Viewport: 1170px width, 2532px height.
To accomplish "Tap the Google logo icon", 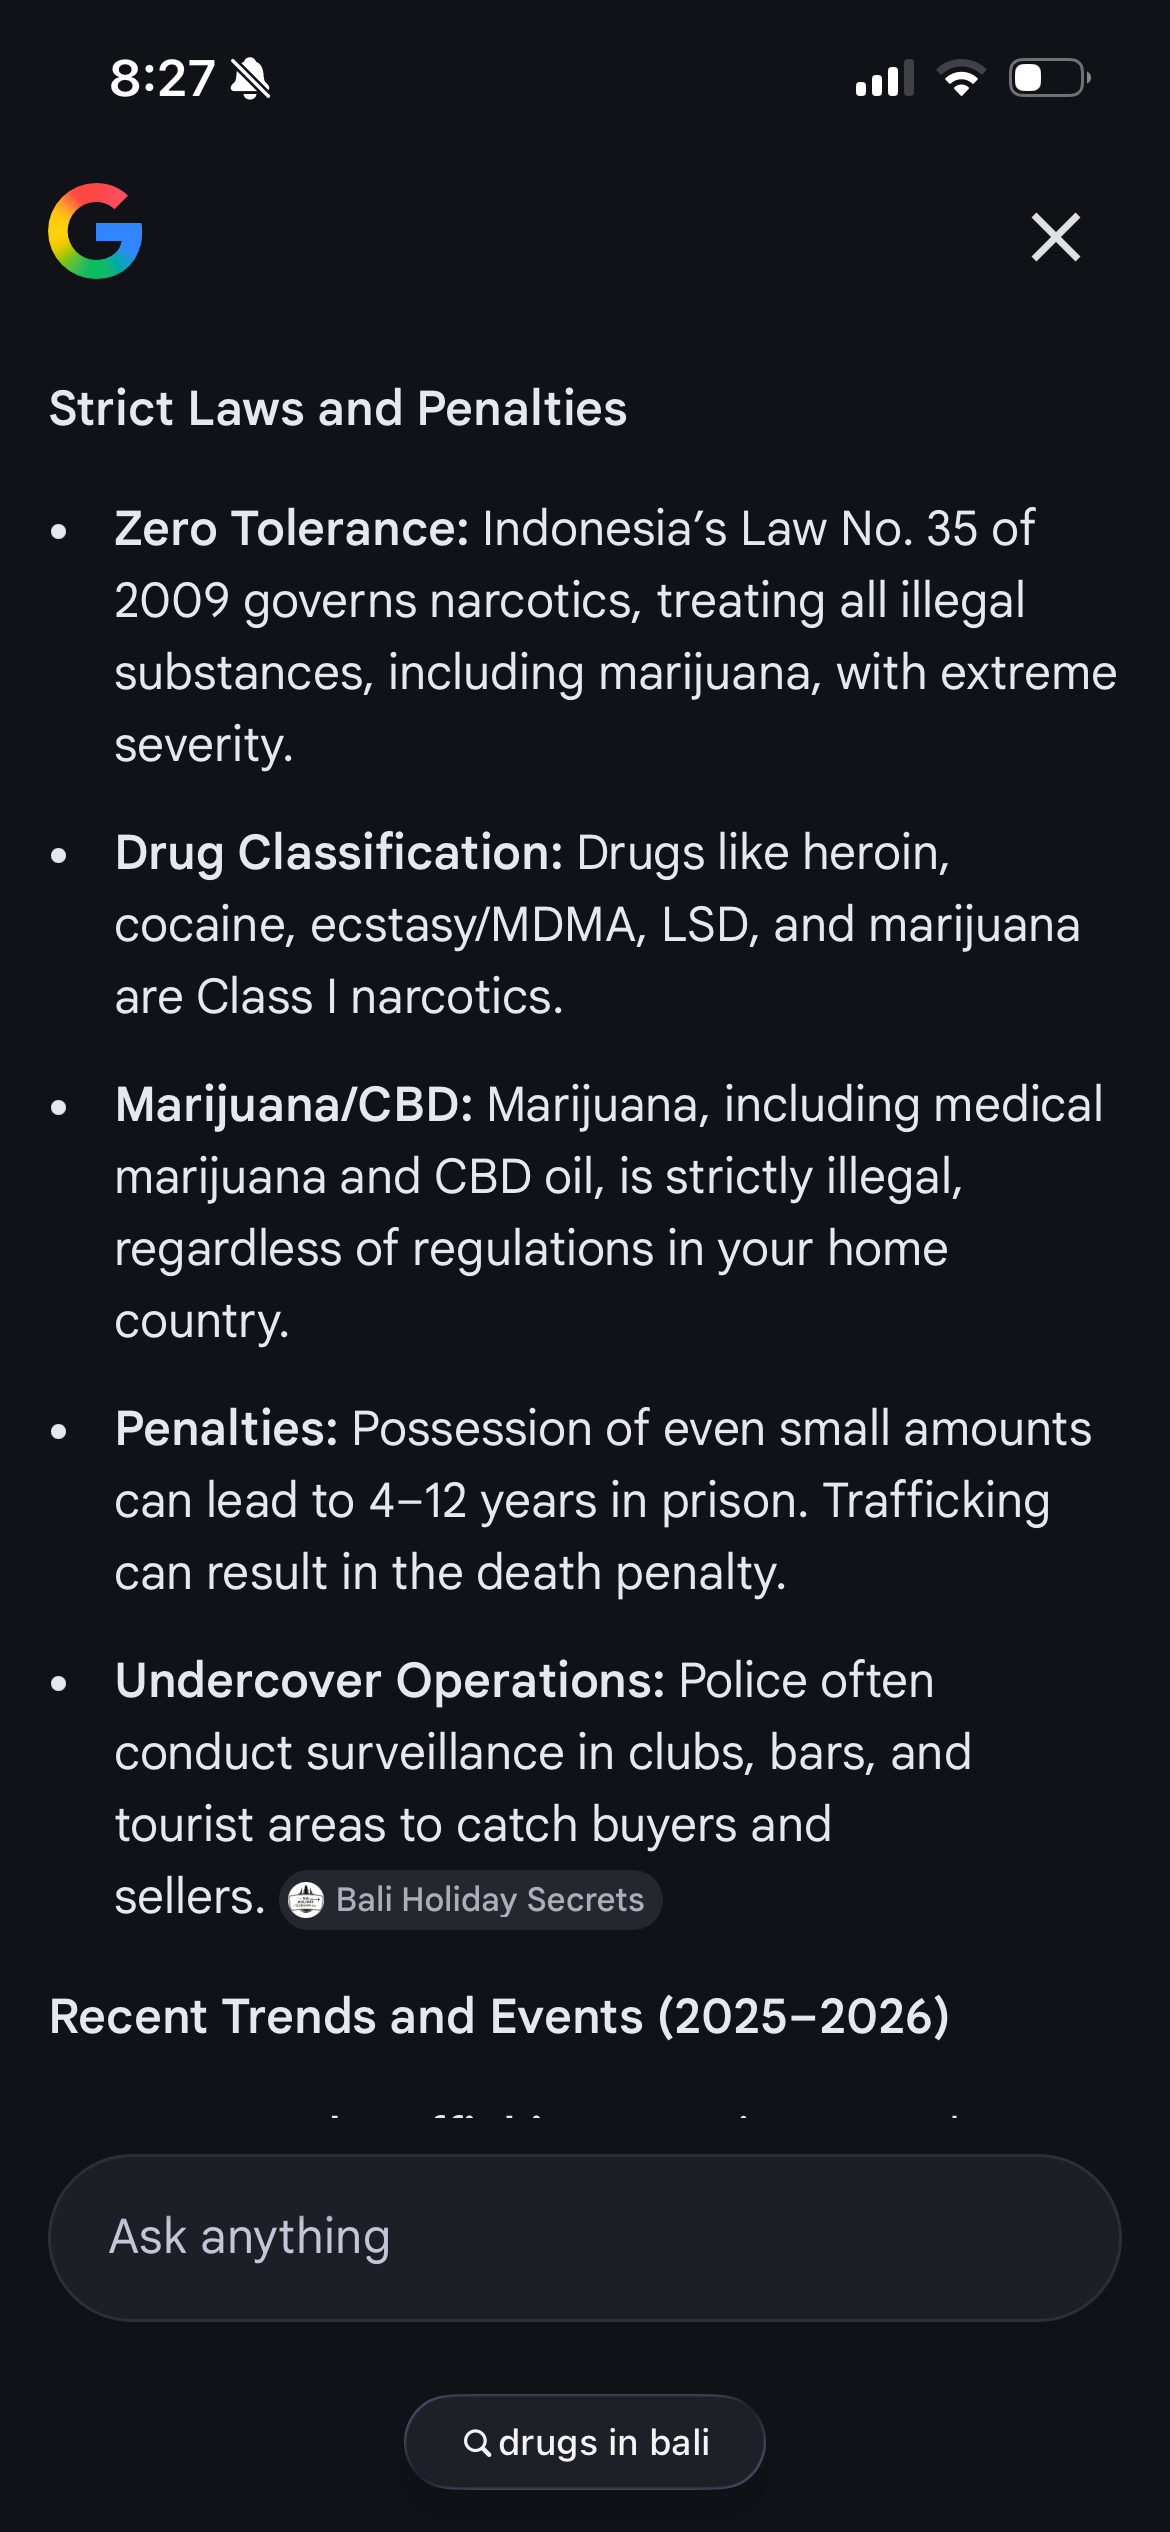I will click(95, 231).
